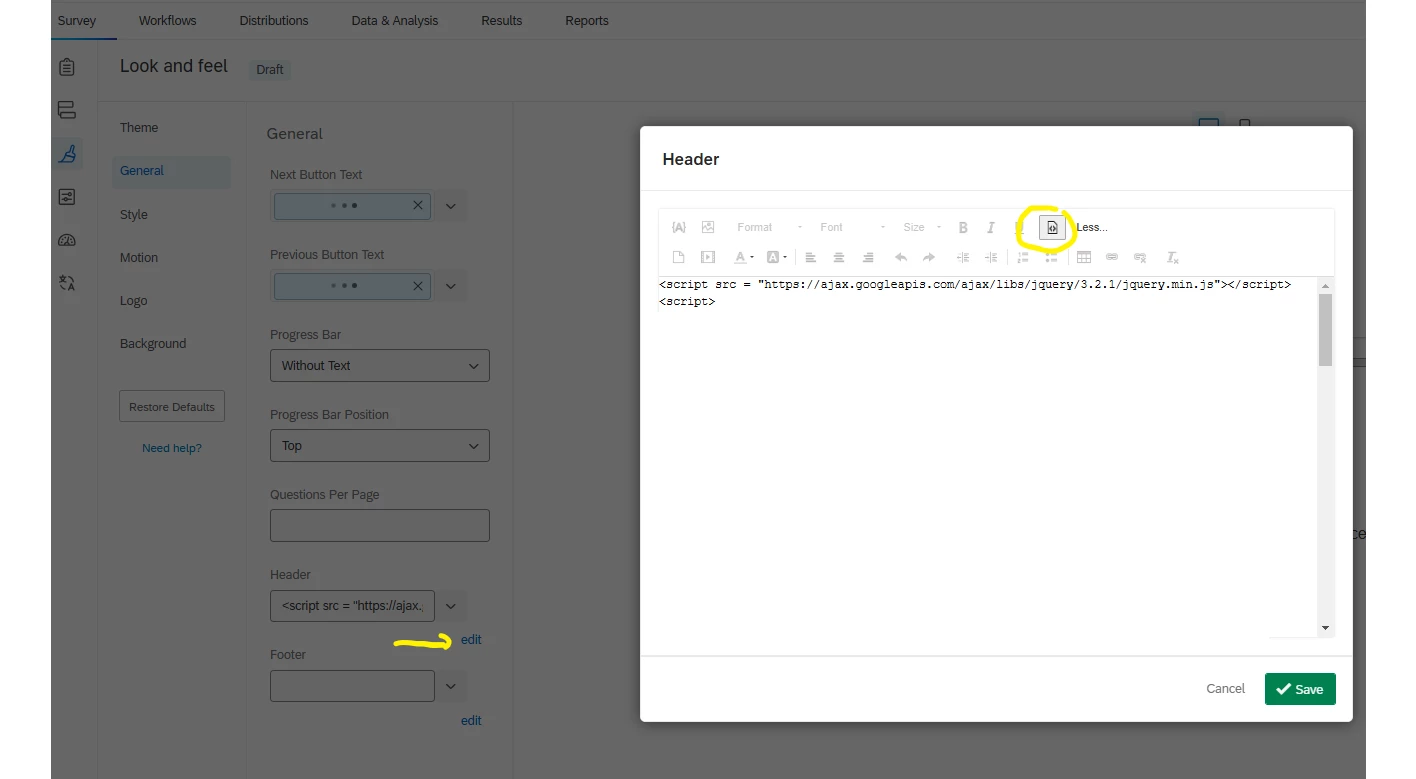Click the Look and feel paintbrush icon
1416x779 pixels.
(68, 154)
